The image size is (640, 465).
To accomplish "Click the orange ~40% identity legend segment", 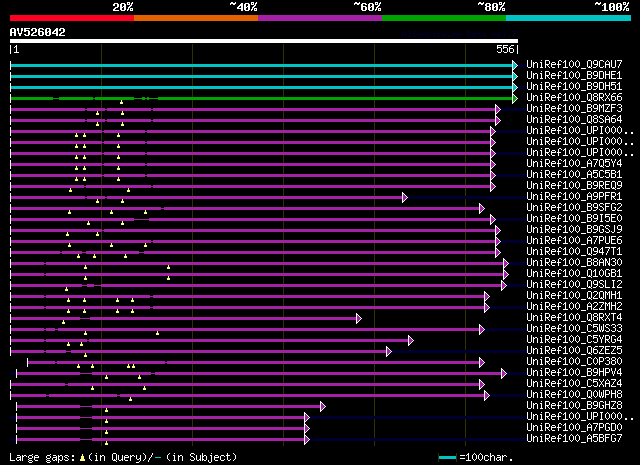I will click(196, 18).
